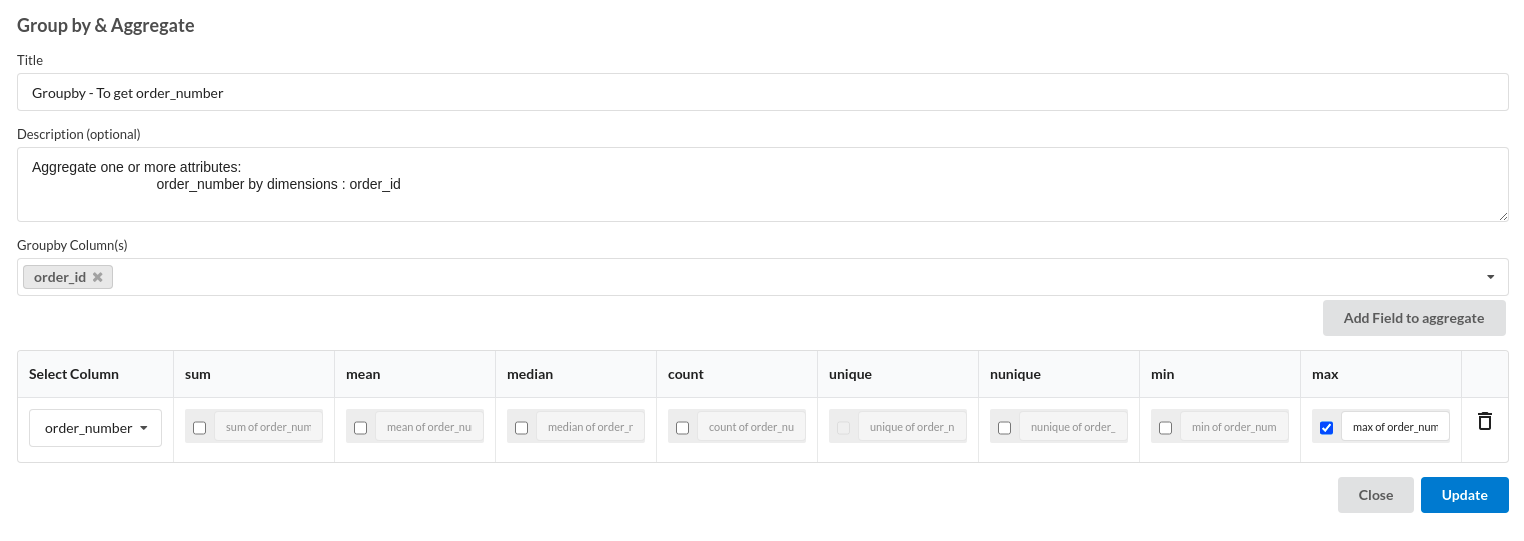
Task: Open the order_number Select Column dropdown
Action: click(x=96, y=428)
